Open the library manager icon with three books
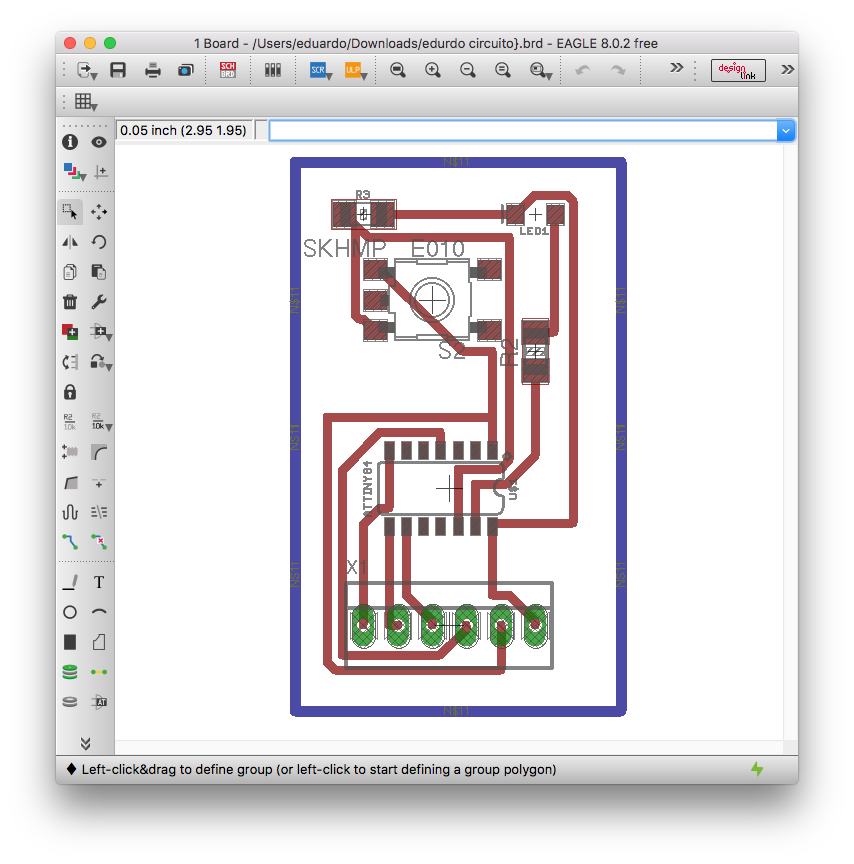The width and height of the screenshot is (854, 864). 273,70
